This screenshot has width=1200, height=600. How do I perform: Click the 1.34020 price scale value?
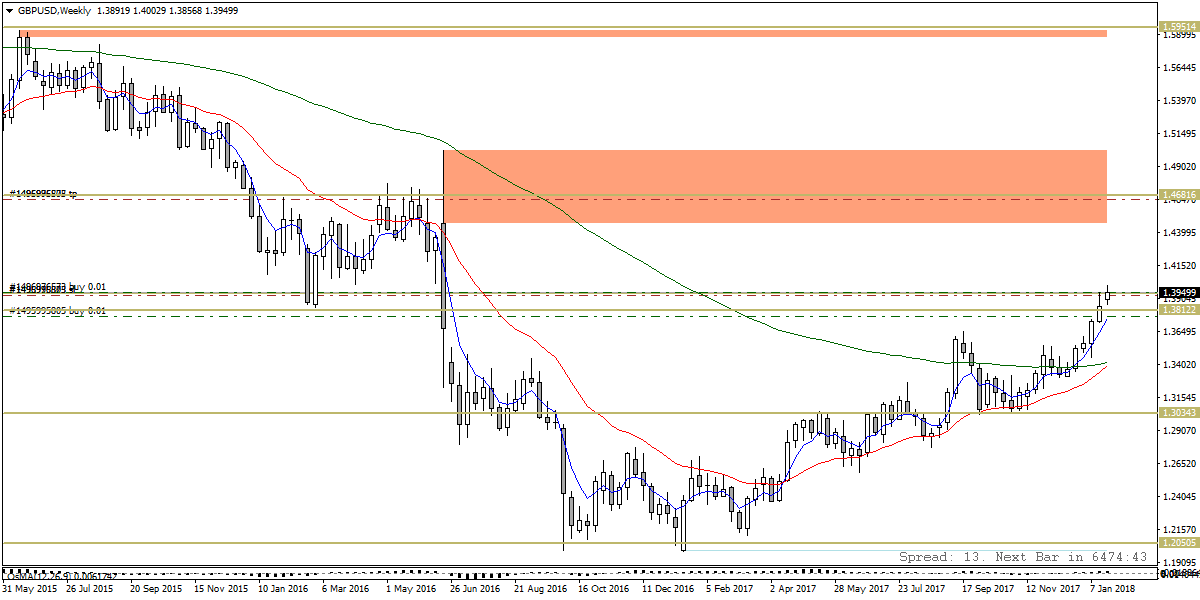click(x=1181, y=364)
